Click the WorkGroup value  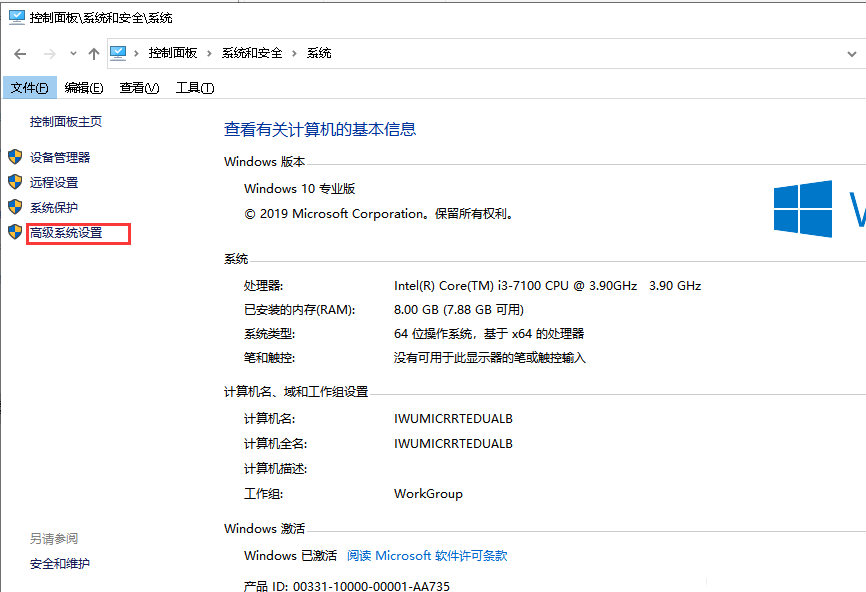[x=428, y=494]
